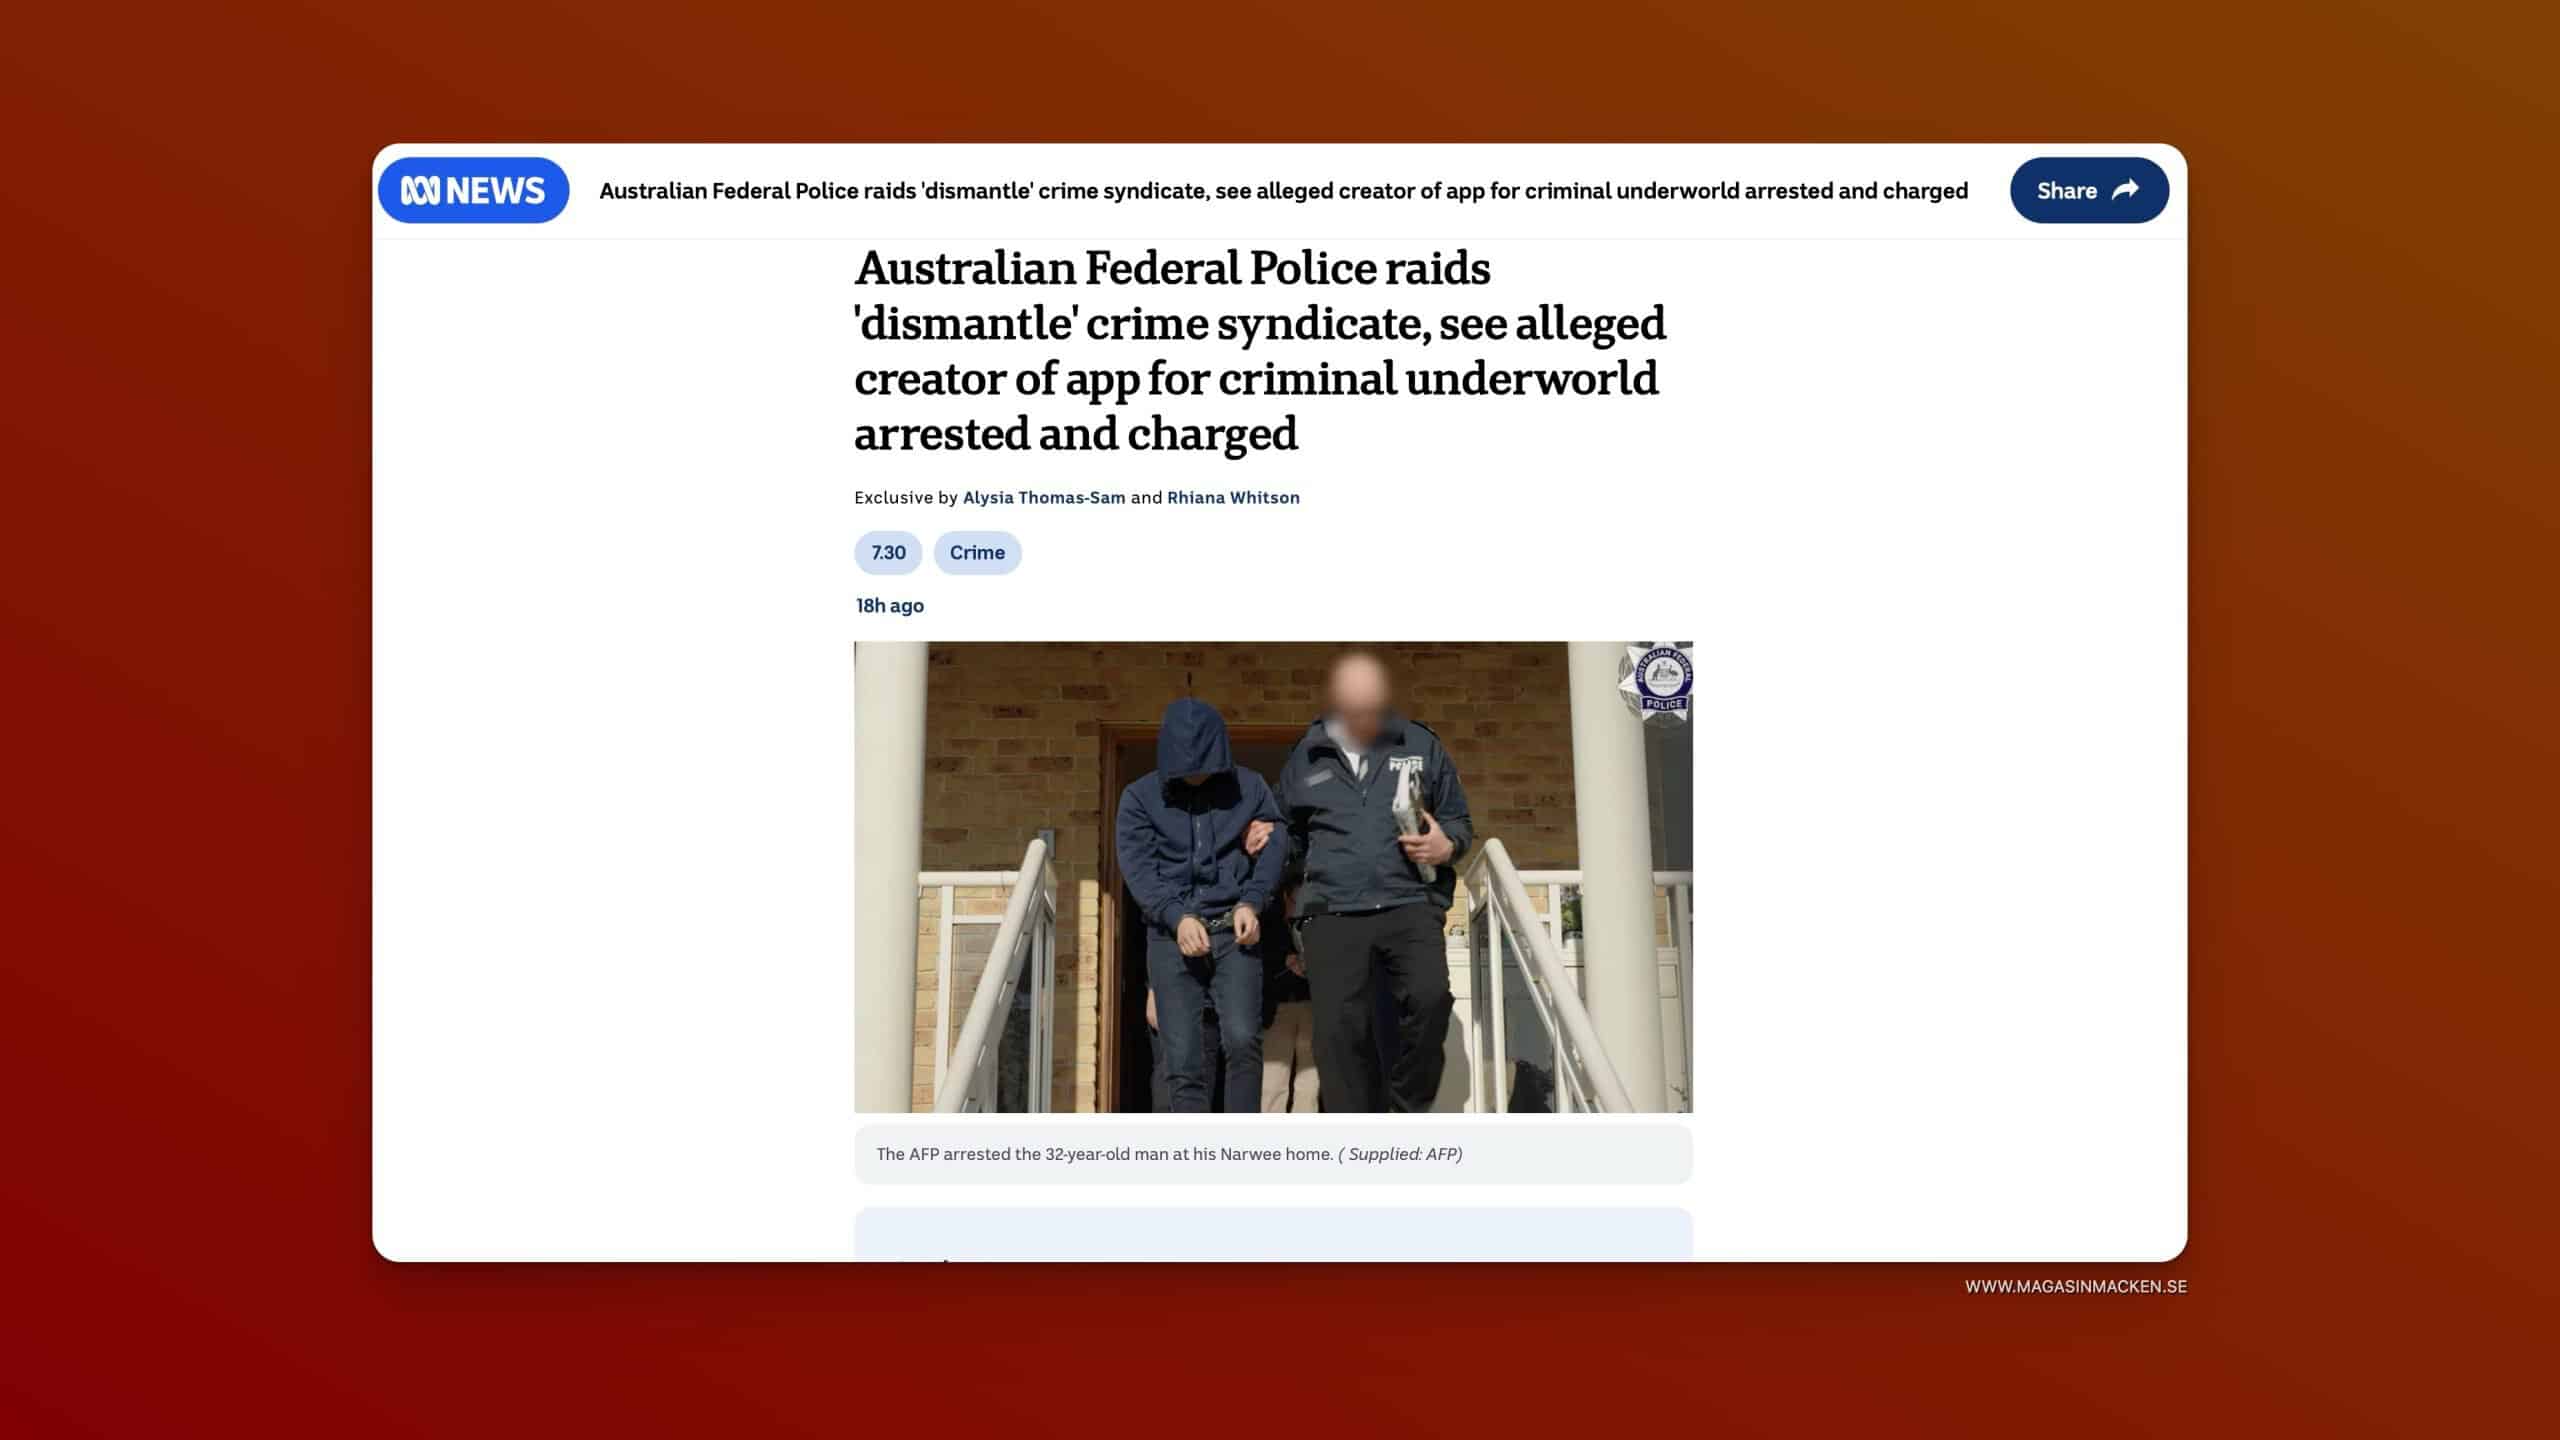
Task: Click the Supplied: AFP photo credit
Action: (x=1400, y=1154)
